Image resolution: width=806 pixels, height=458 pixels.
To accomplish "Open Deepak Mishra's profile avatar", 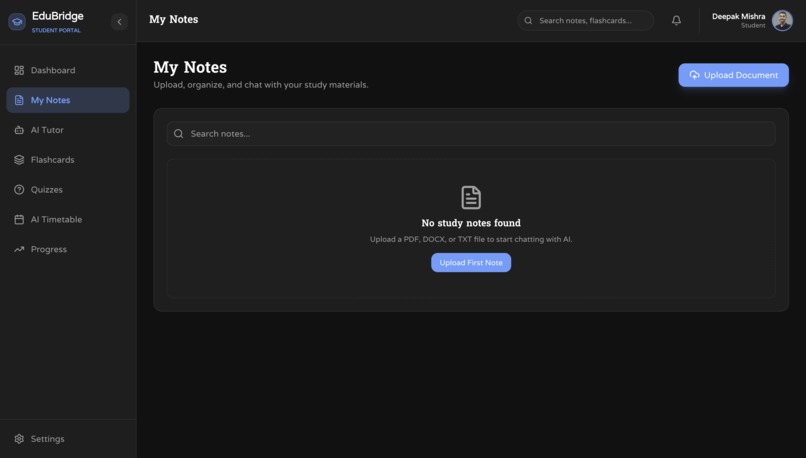I will coord(782,21).
